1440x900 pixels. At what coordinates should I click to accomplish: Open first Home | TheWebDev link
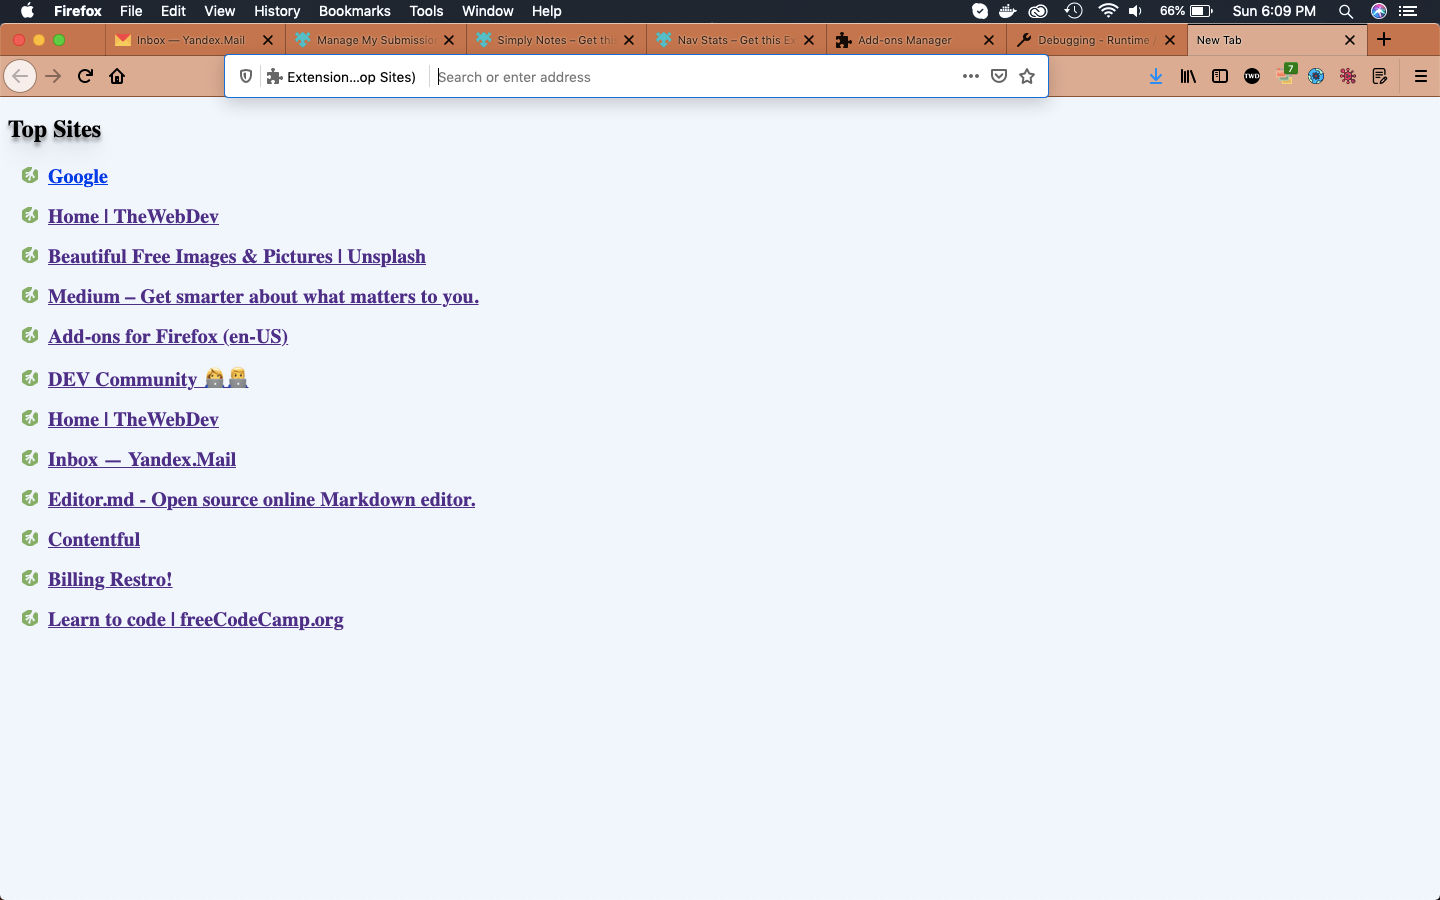(x=133, y=216)
